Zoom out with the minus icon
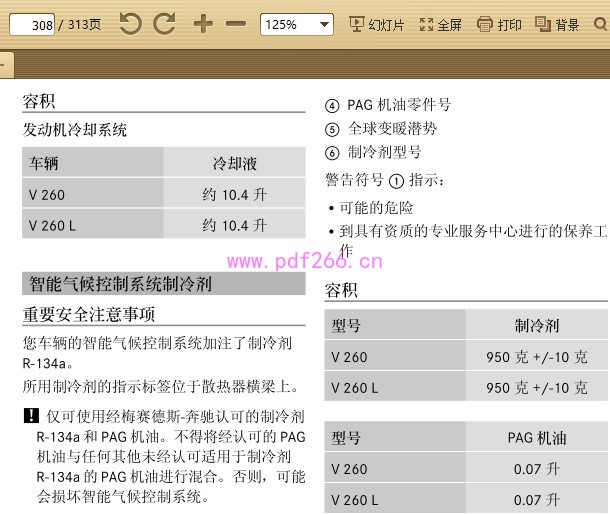The width and height of the screenshot is (610, 515). coord(236,24)
